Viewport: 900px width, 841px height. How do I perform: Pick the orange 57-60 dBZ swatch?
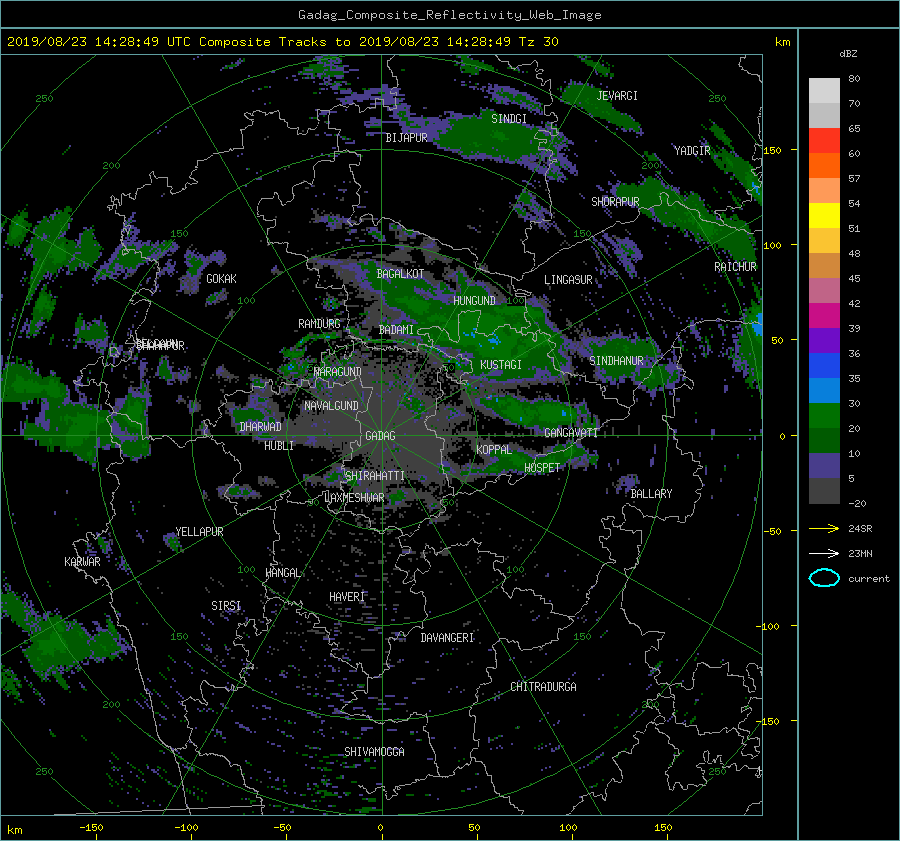(x=824, y=166)
